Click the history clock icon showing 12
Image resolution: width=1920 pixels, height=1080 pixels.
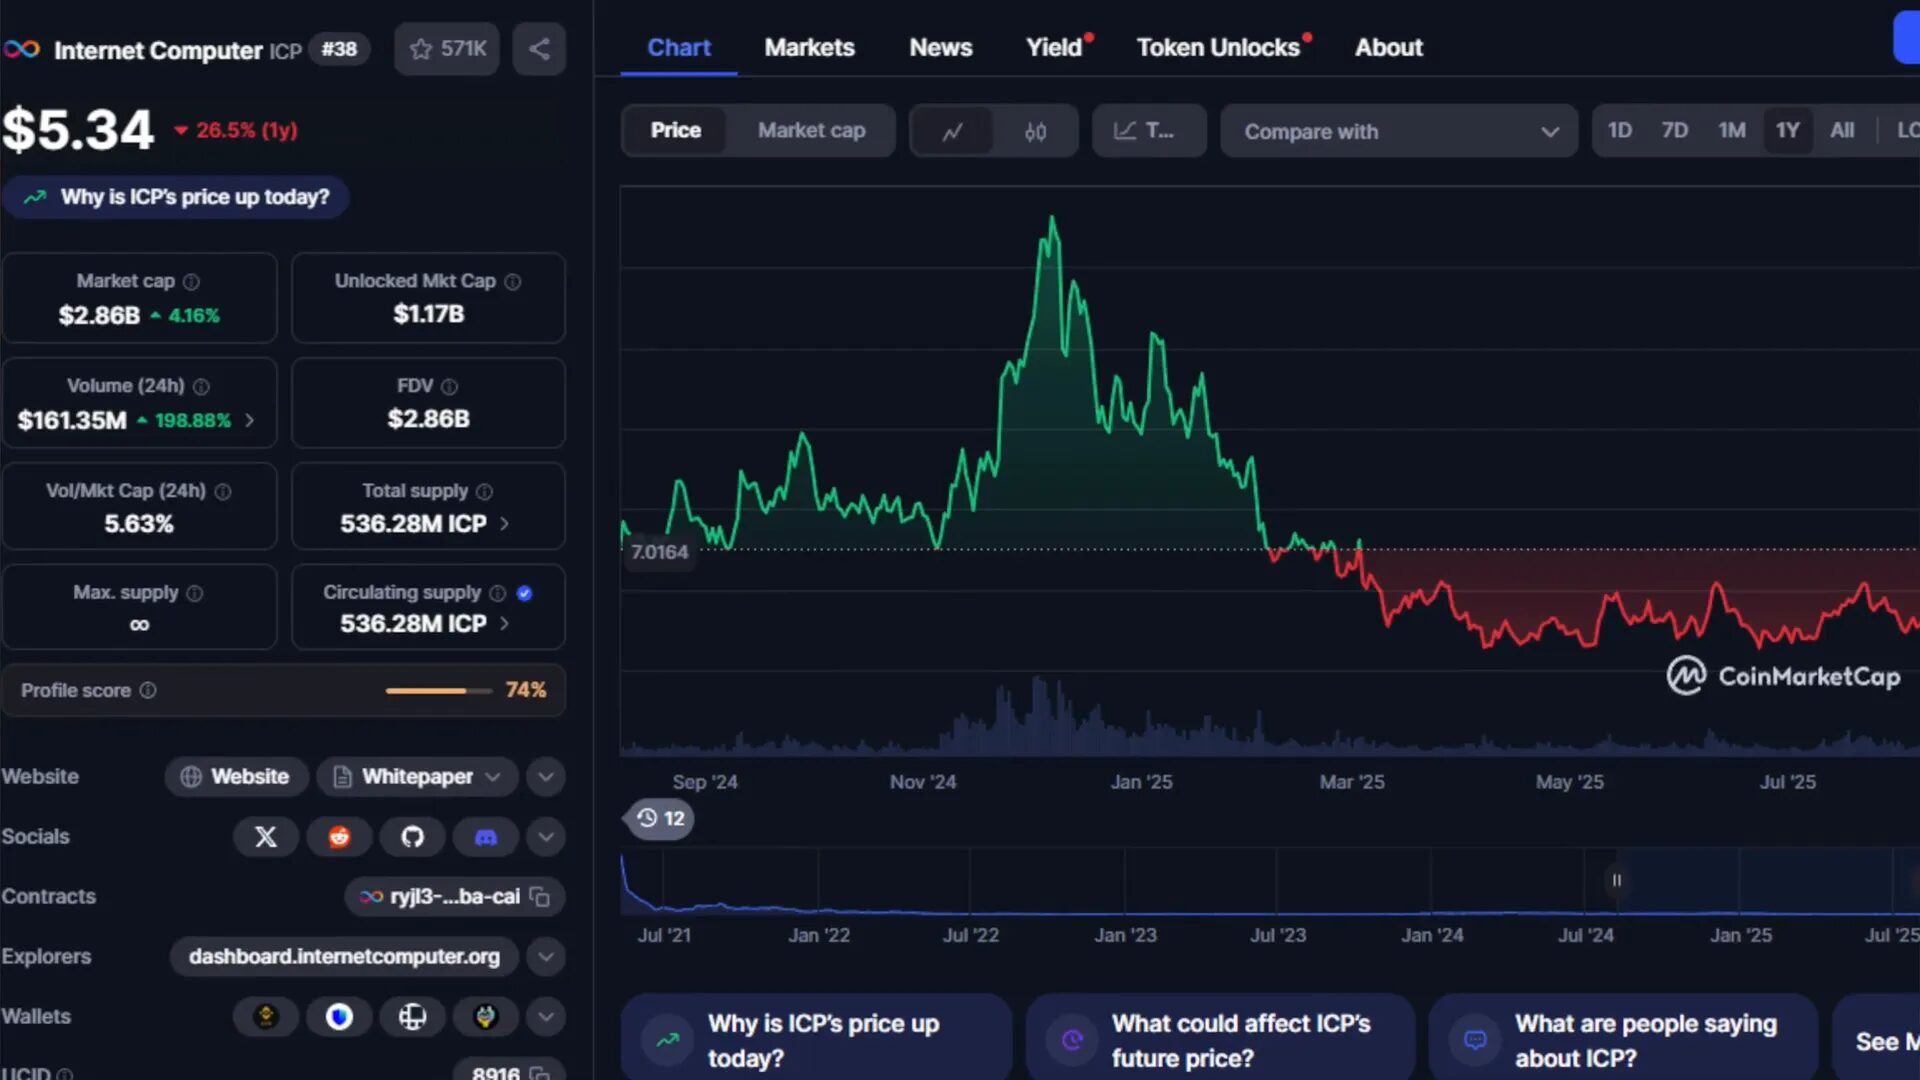tap(658, 818)
